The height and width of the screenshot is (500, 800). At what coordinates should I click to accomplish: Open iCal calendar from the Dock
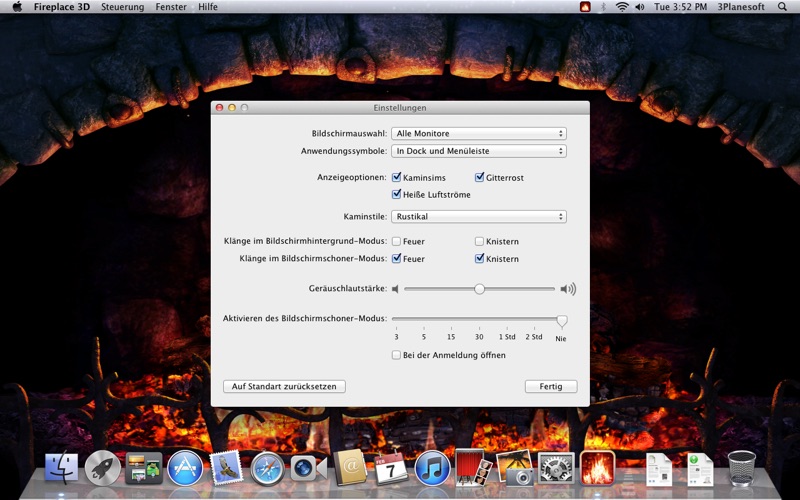[391, 468]
